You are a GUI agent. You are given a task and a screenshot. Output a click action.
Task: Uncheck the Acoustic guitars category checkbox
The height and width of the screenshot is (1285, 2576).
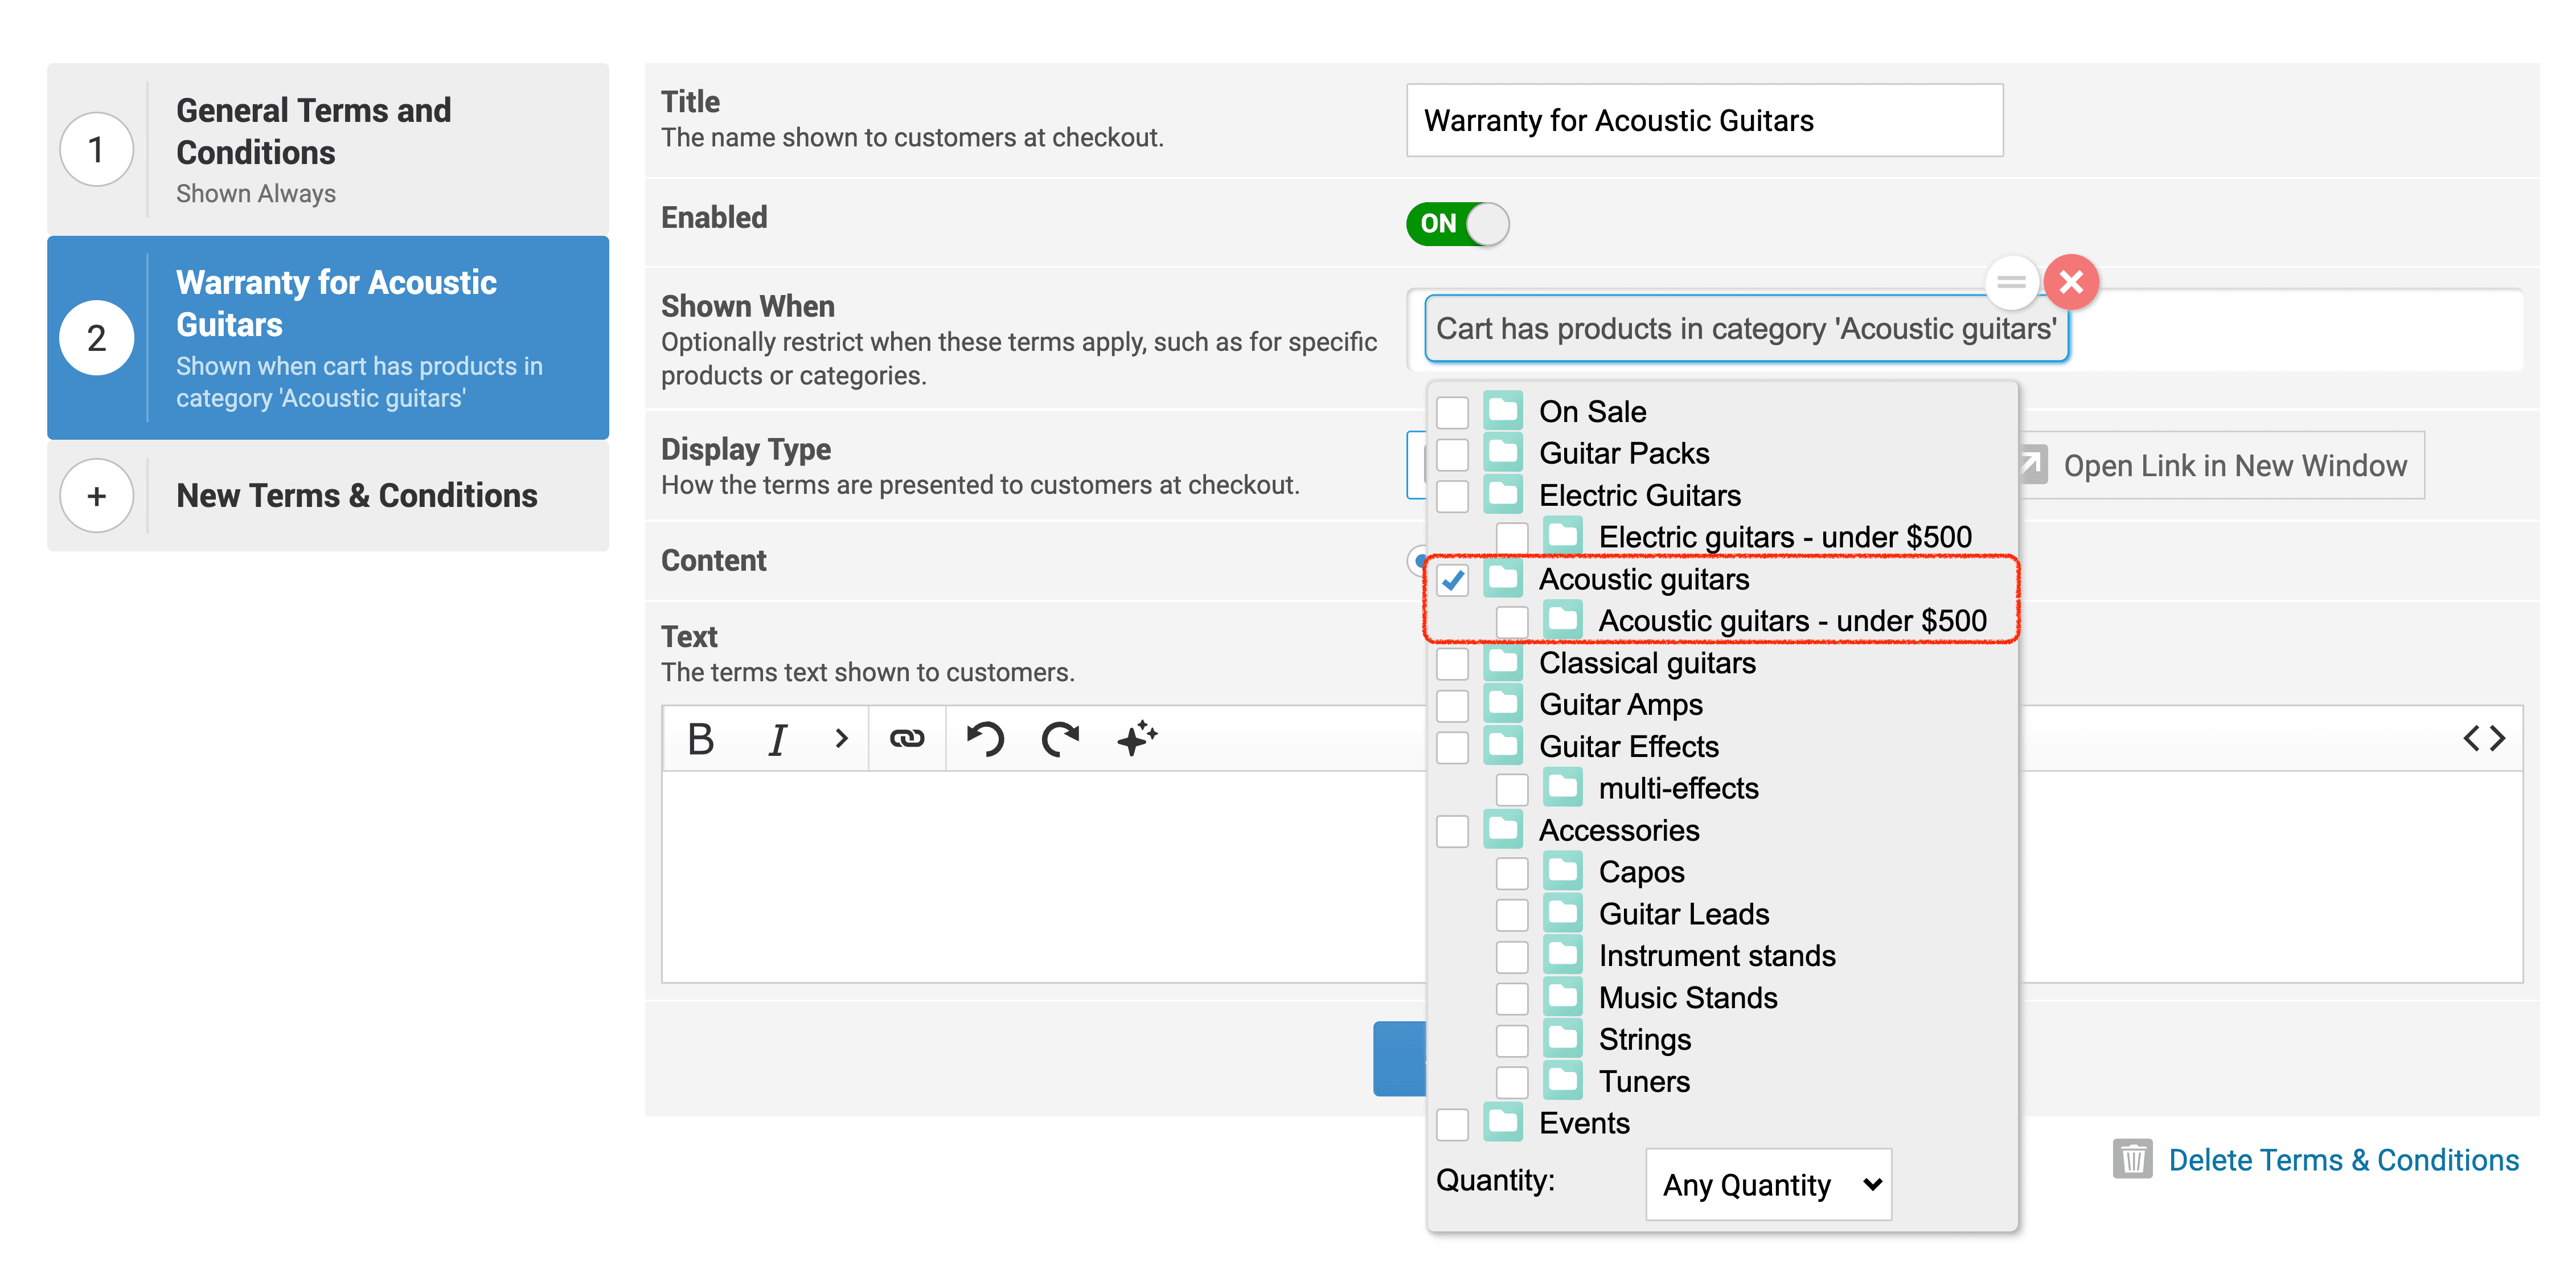(x=1452, y=580)
